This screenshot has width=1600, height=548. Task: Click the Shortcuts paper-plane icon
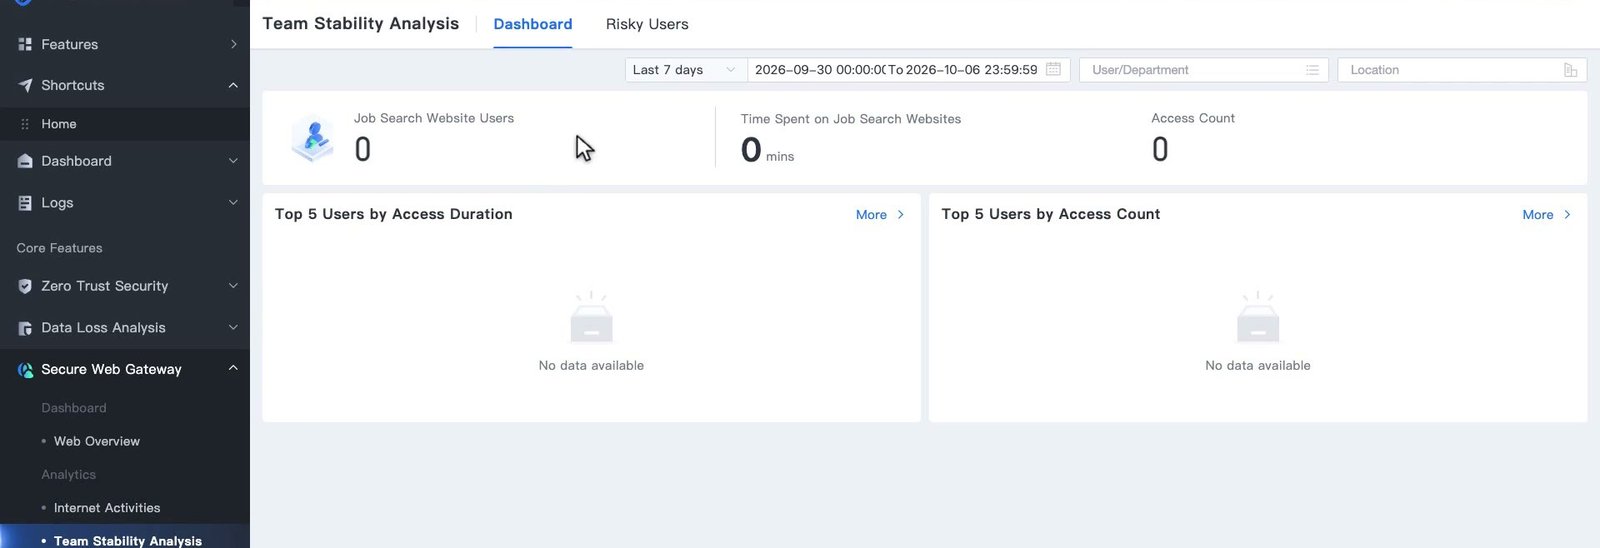(25, 85)
